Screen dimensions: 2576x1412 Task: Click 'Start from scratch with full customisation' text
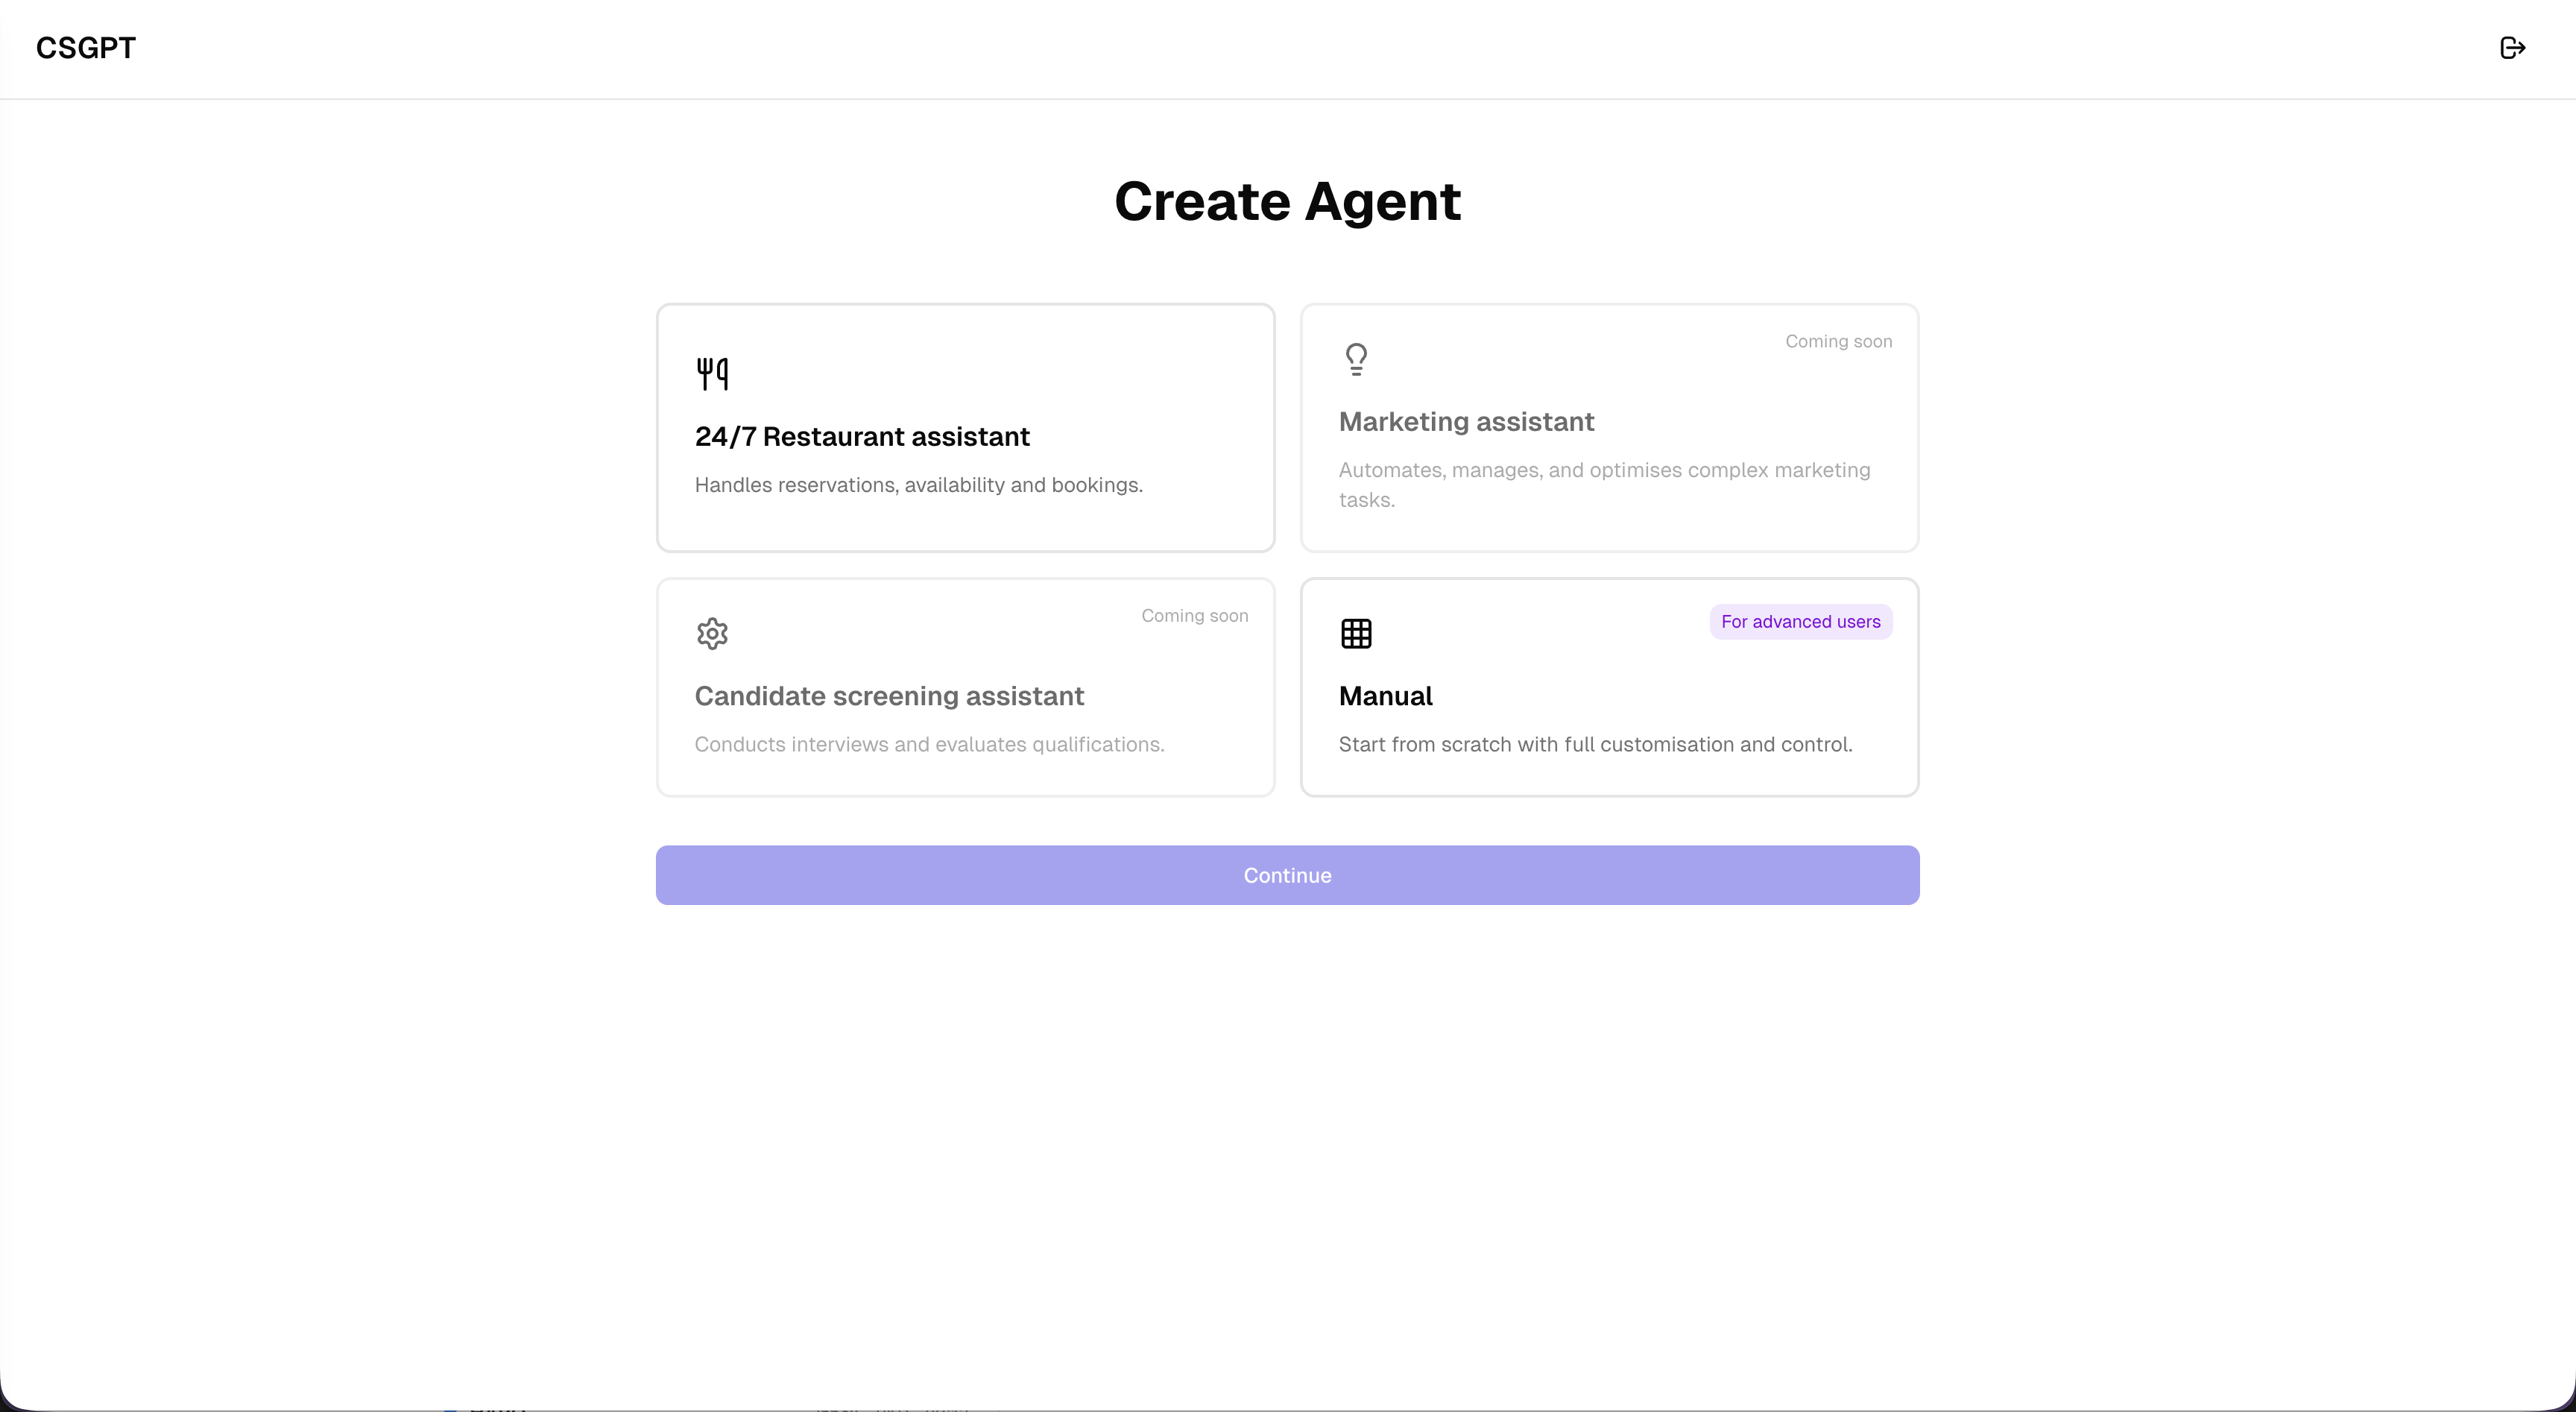point(1594,744)
